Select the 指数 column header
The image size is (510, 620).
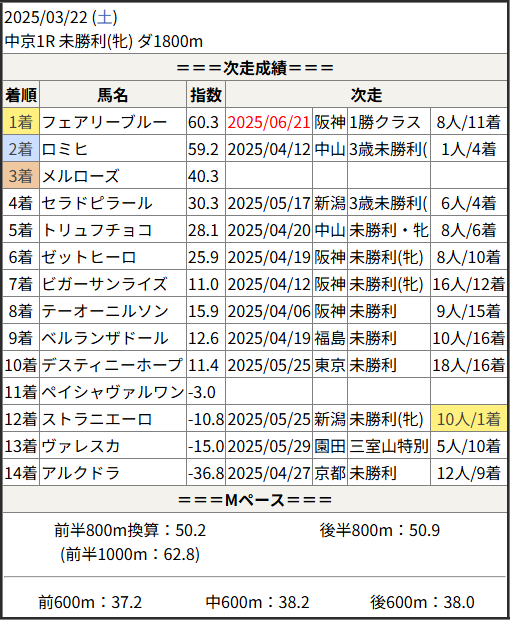pos(206,95)
